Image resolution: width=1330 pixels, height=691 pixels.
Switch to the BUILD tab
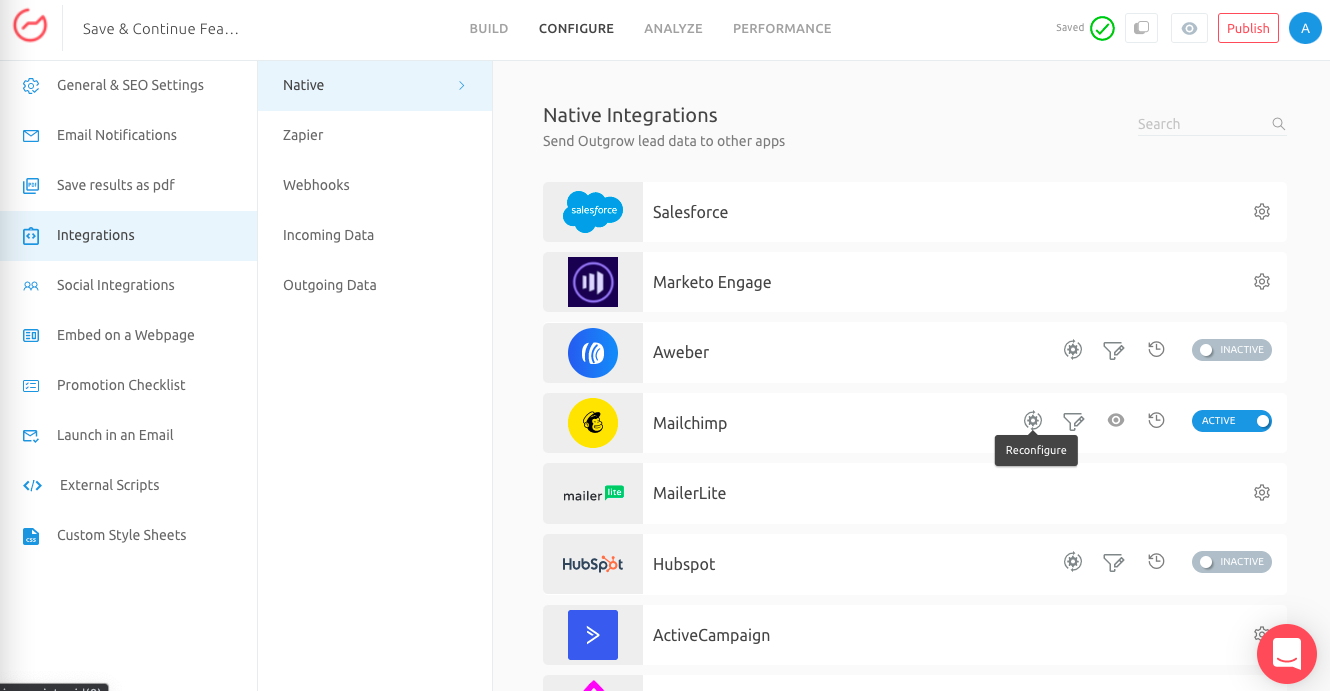click(x=489, y=28)
